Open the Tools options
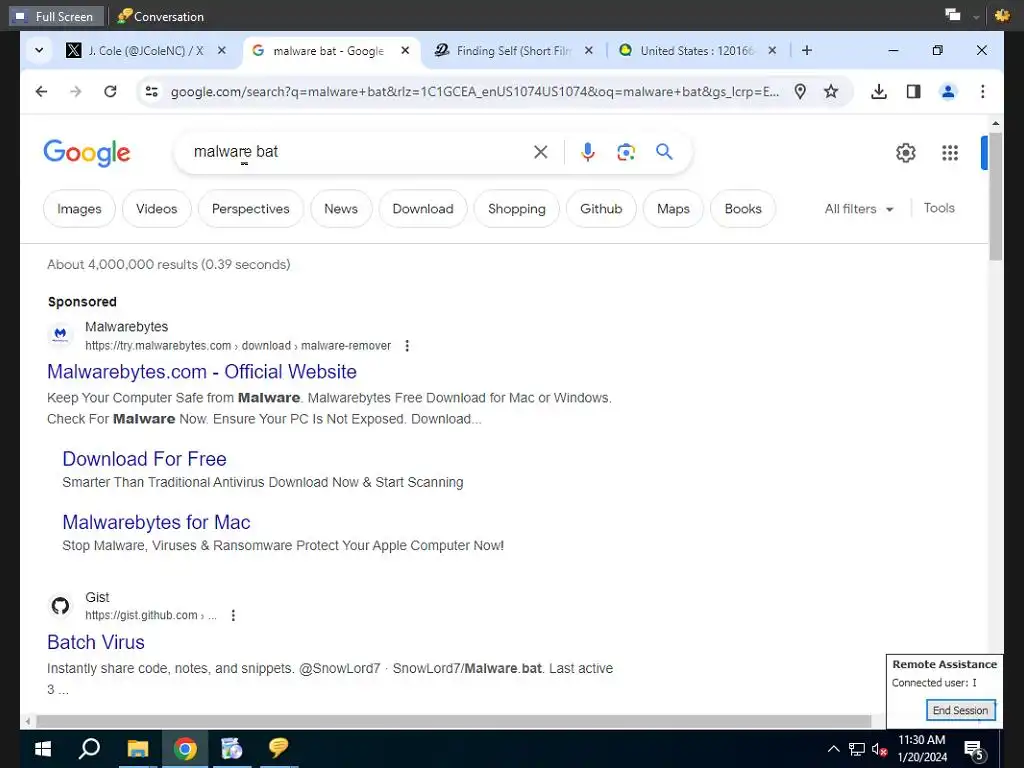Image resolution: width=1024 pixels, height=768 pixels. (939, 208)
